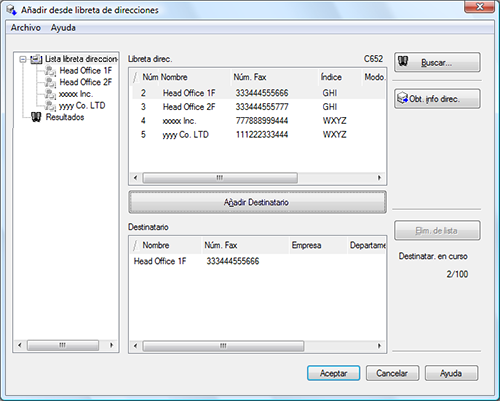500x401 pixels.
Task: Click the address book list horizontal scrollbar thumb
Action: click(x=220, y=178)
